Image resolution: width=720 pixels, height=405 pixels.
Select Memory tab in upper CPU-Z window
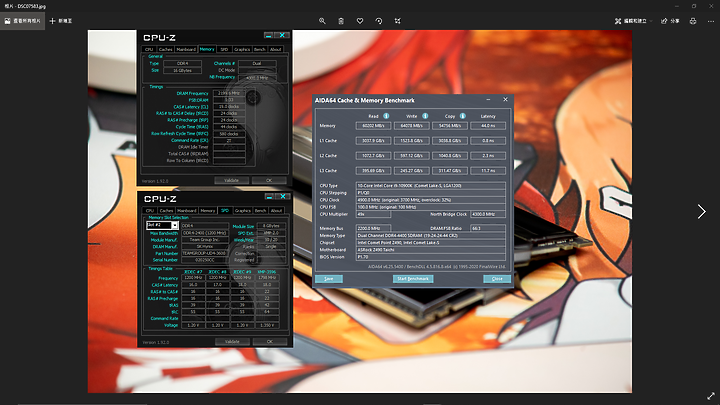tap(207, 49)
